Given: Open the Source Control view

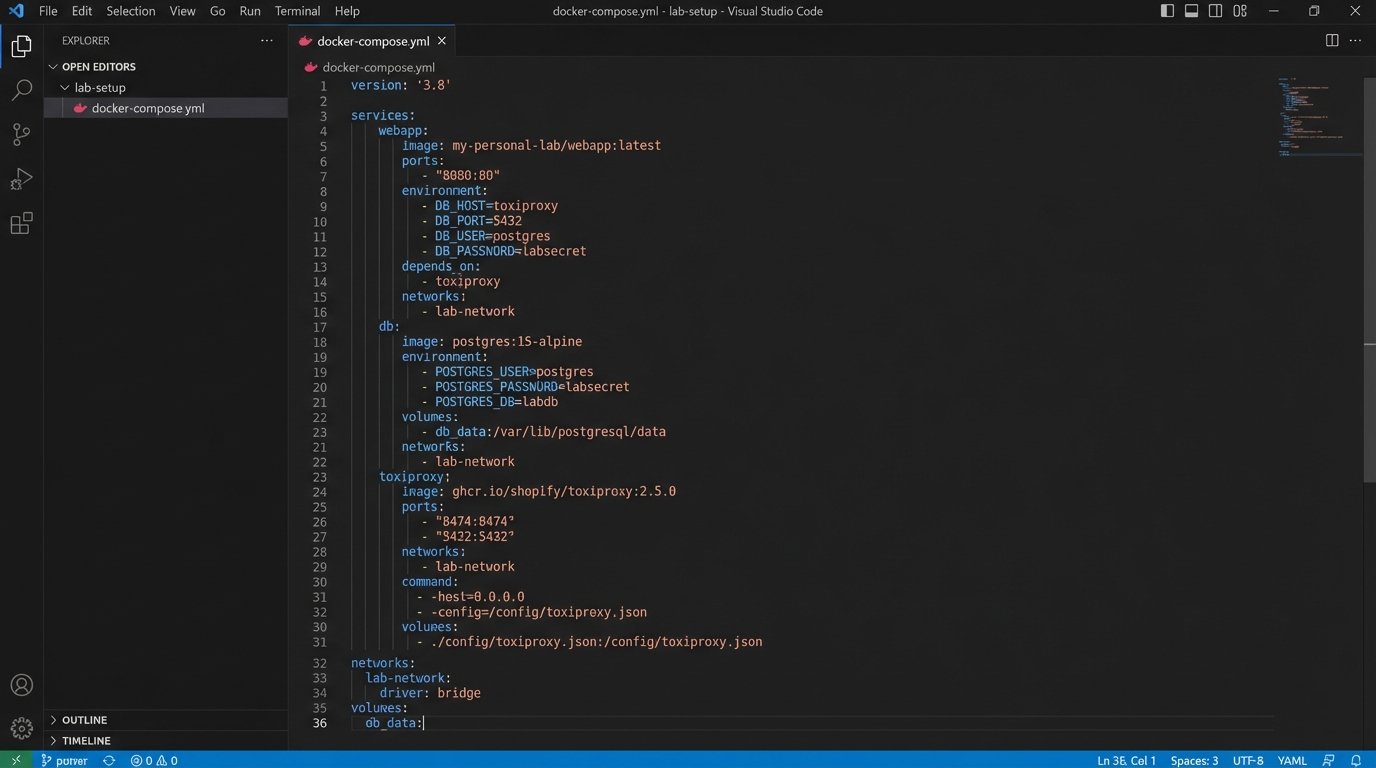Looking at the screenshot, I should [21, 135].
